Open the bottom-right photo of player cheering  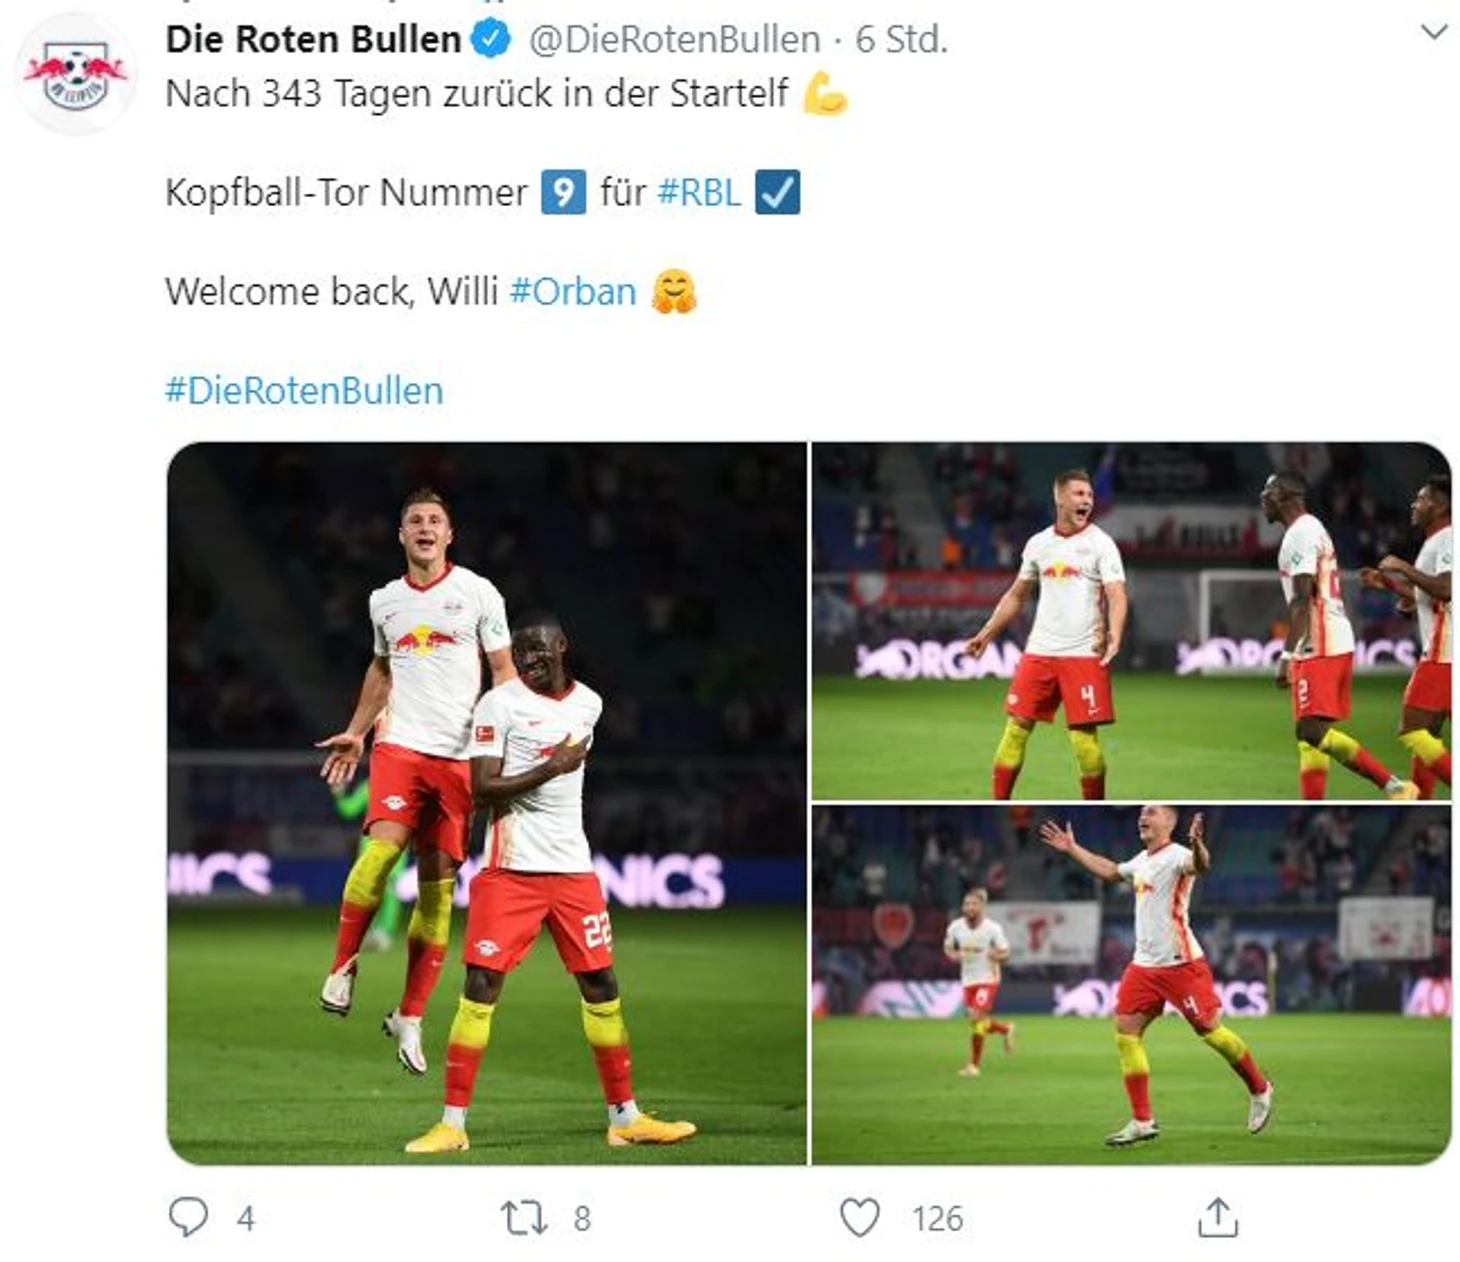[1131, 985]
